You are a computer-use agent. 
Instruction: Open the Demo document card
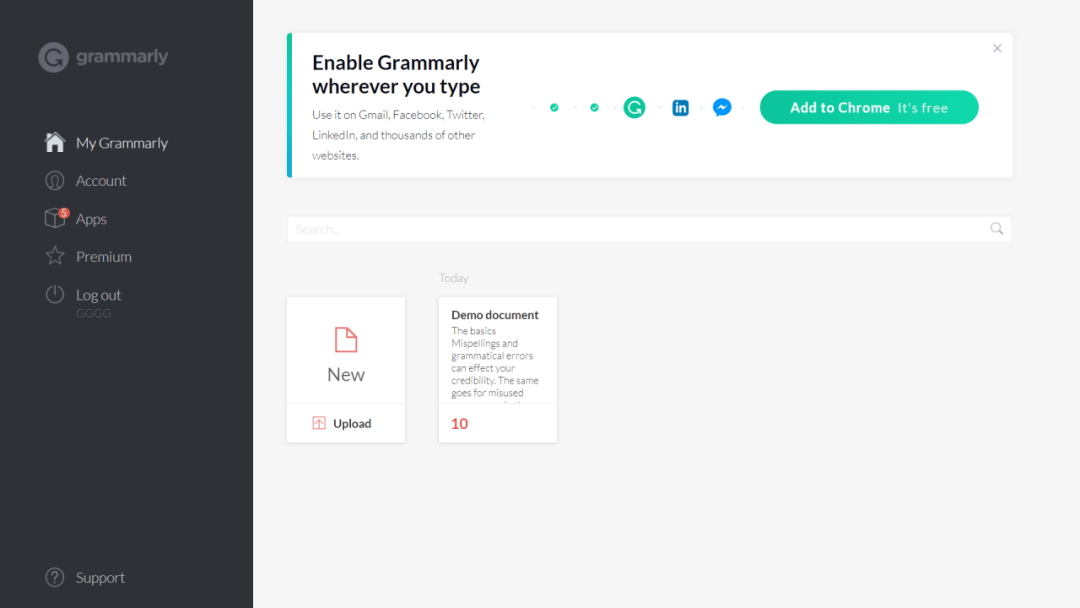click(497, 350)
